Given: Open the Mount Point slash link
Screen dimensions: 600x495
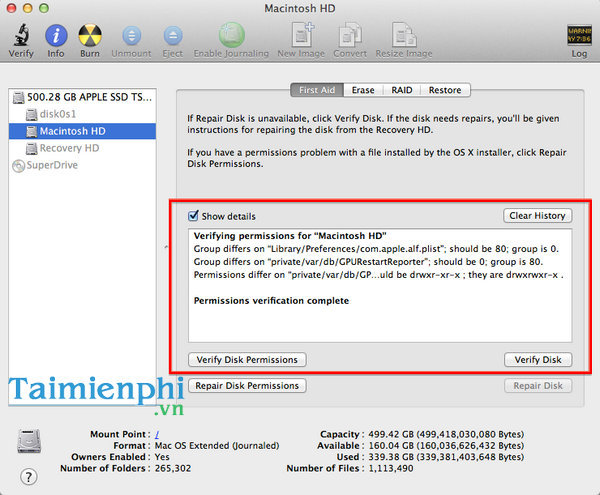Looking at the screenshot, I should [x=157, y=434].
